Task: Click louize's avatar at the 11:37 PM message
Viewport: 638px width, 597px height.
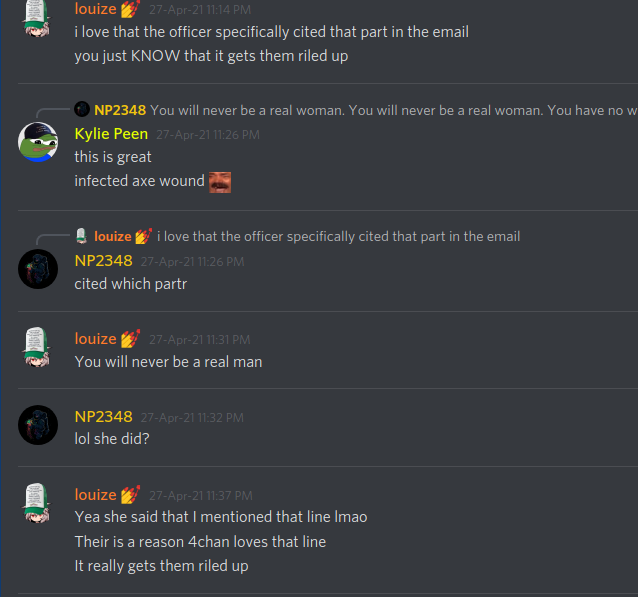Action: [37, 503]
